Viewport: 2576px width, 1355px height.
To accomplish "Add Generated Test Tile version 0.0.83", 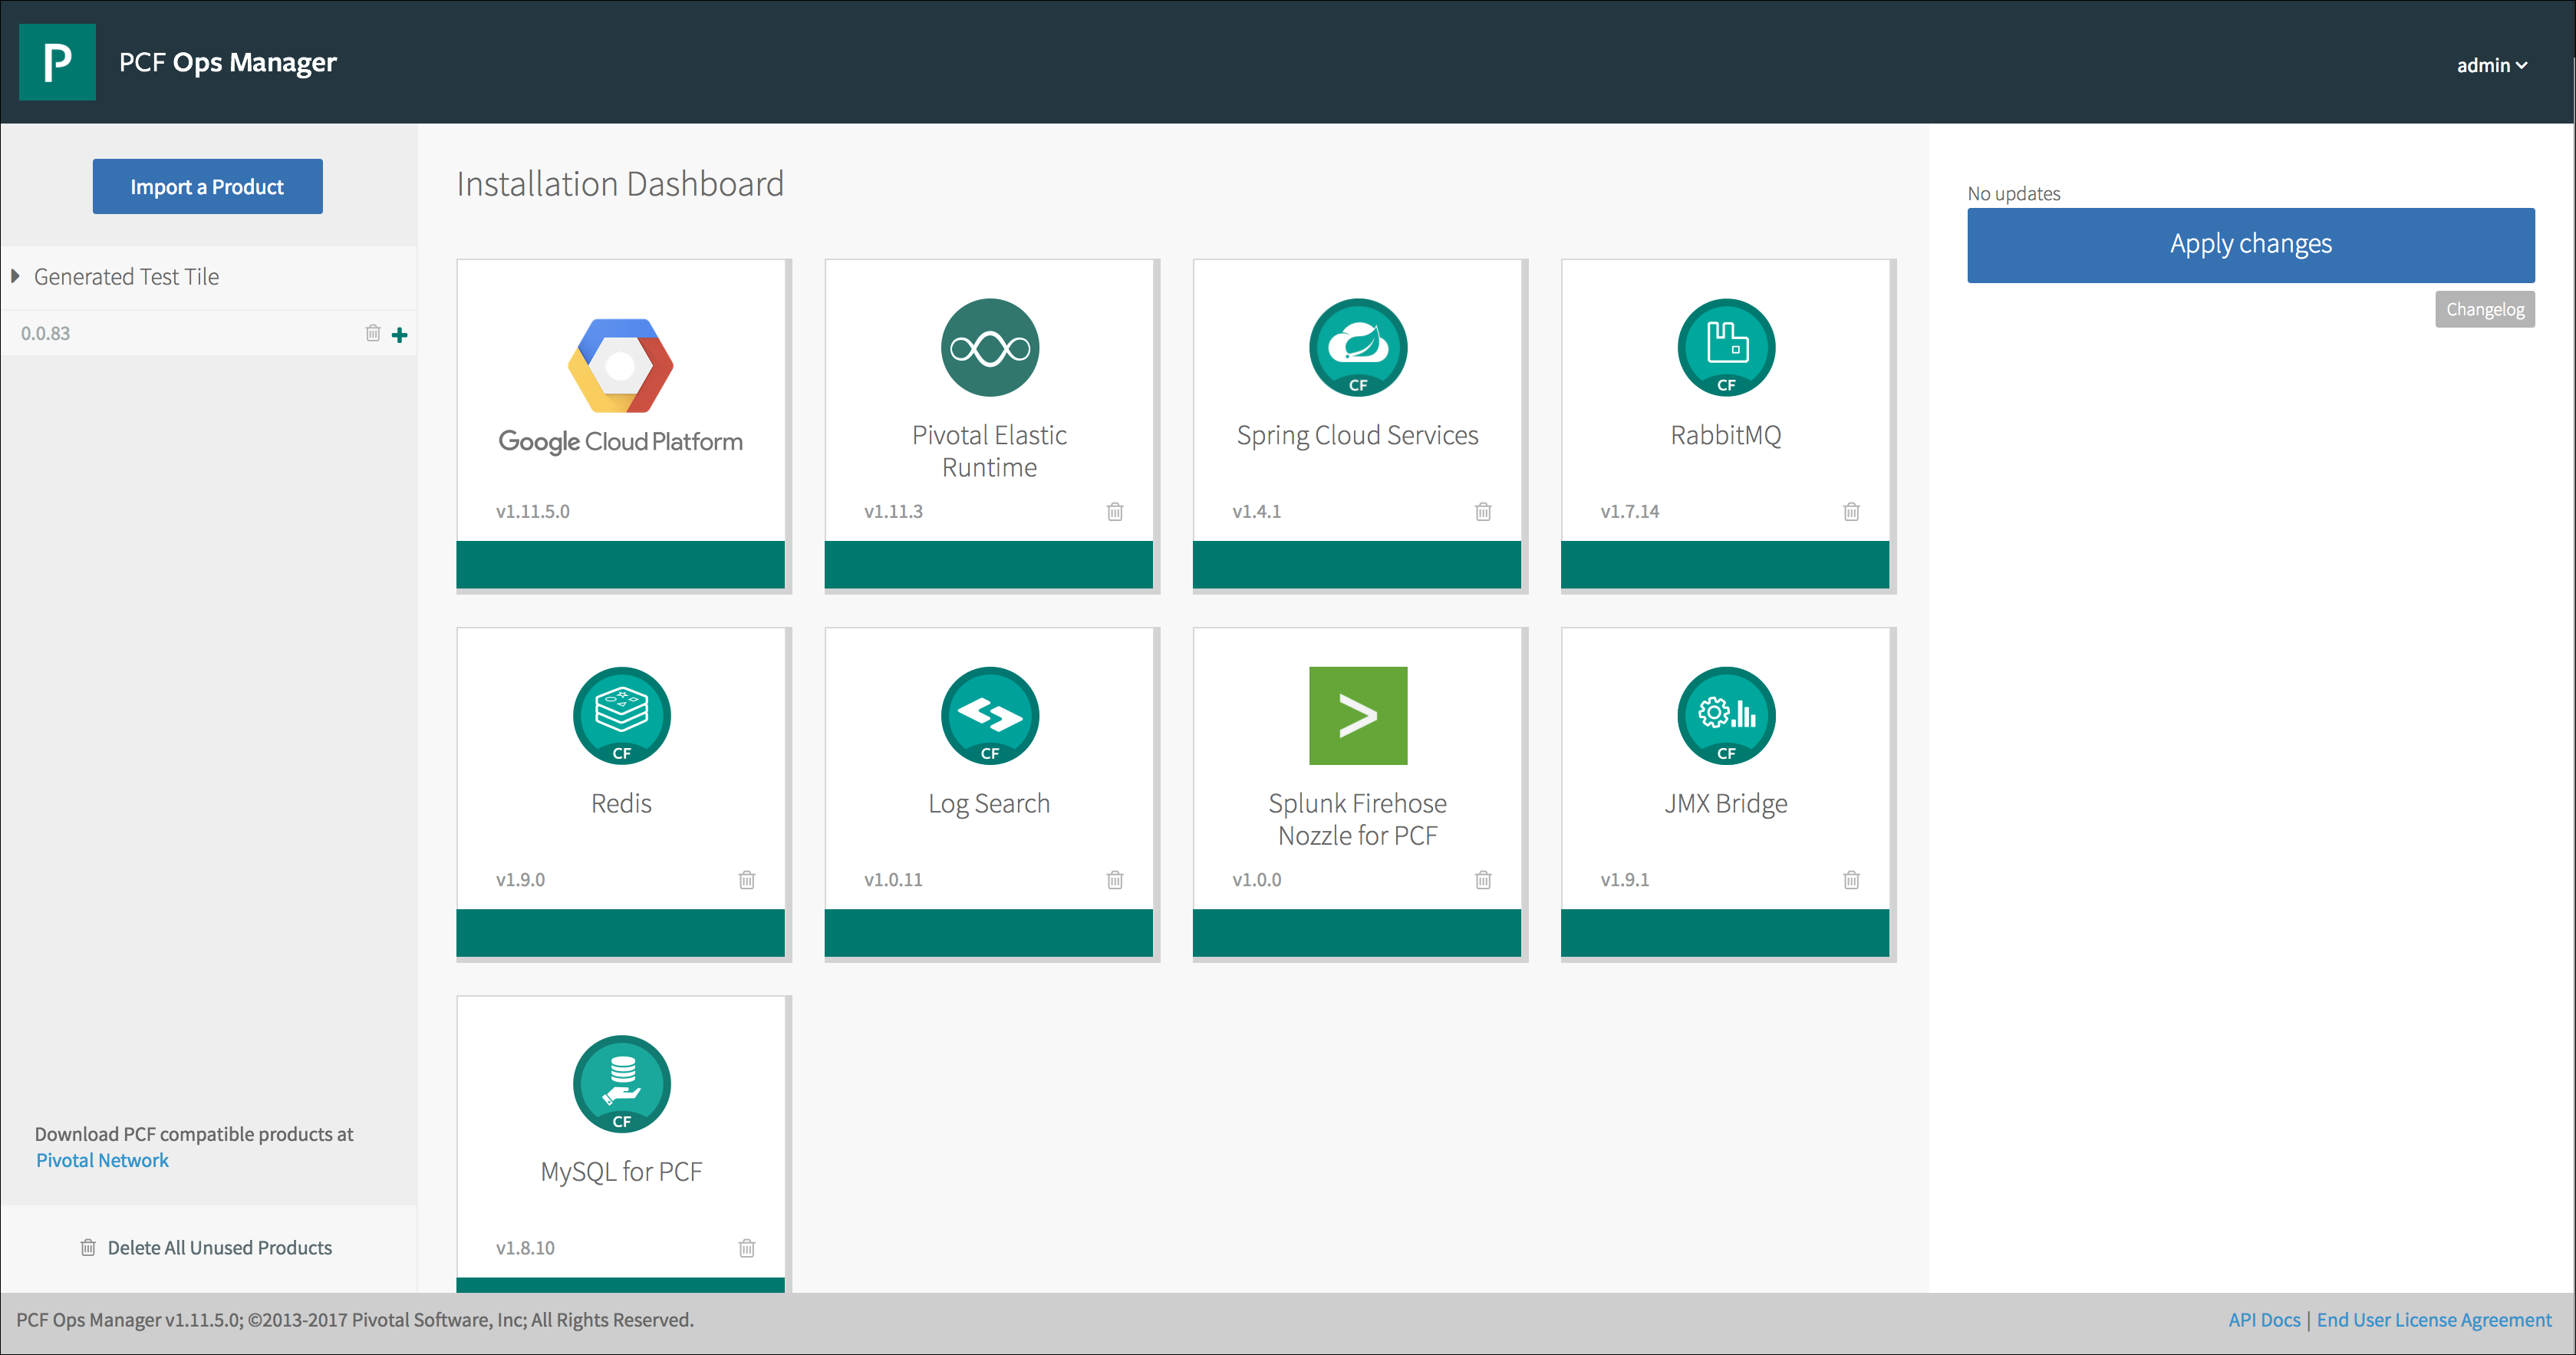I will [399, 334].
